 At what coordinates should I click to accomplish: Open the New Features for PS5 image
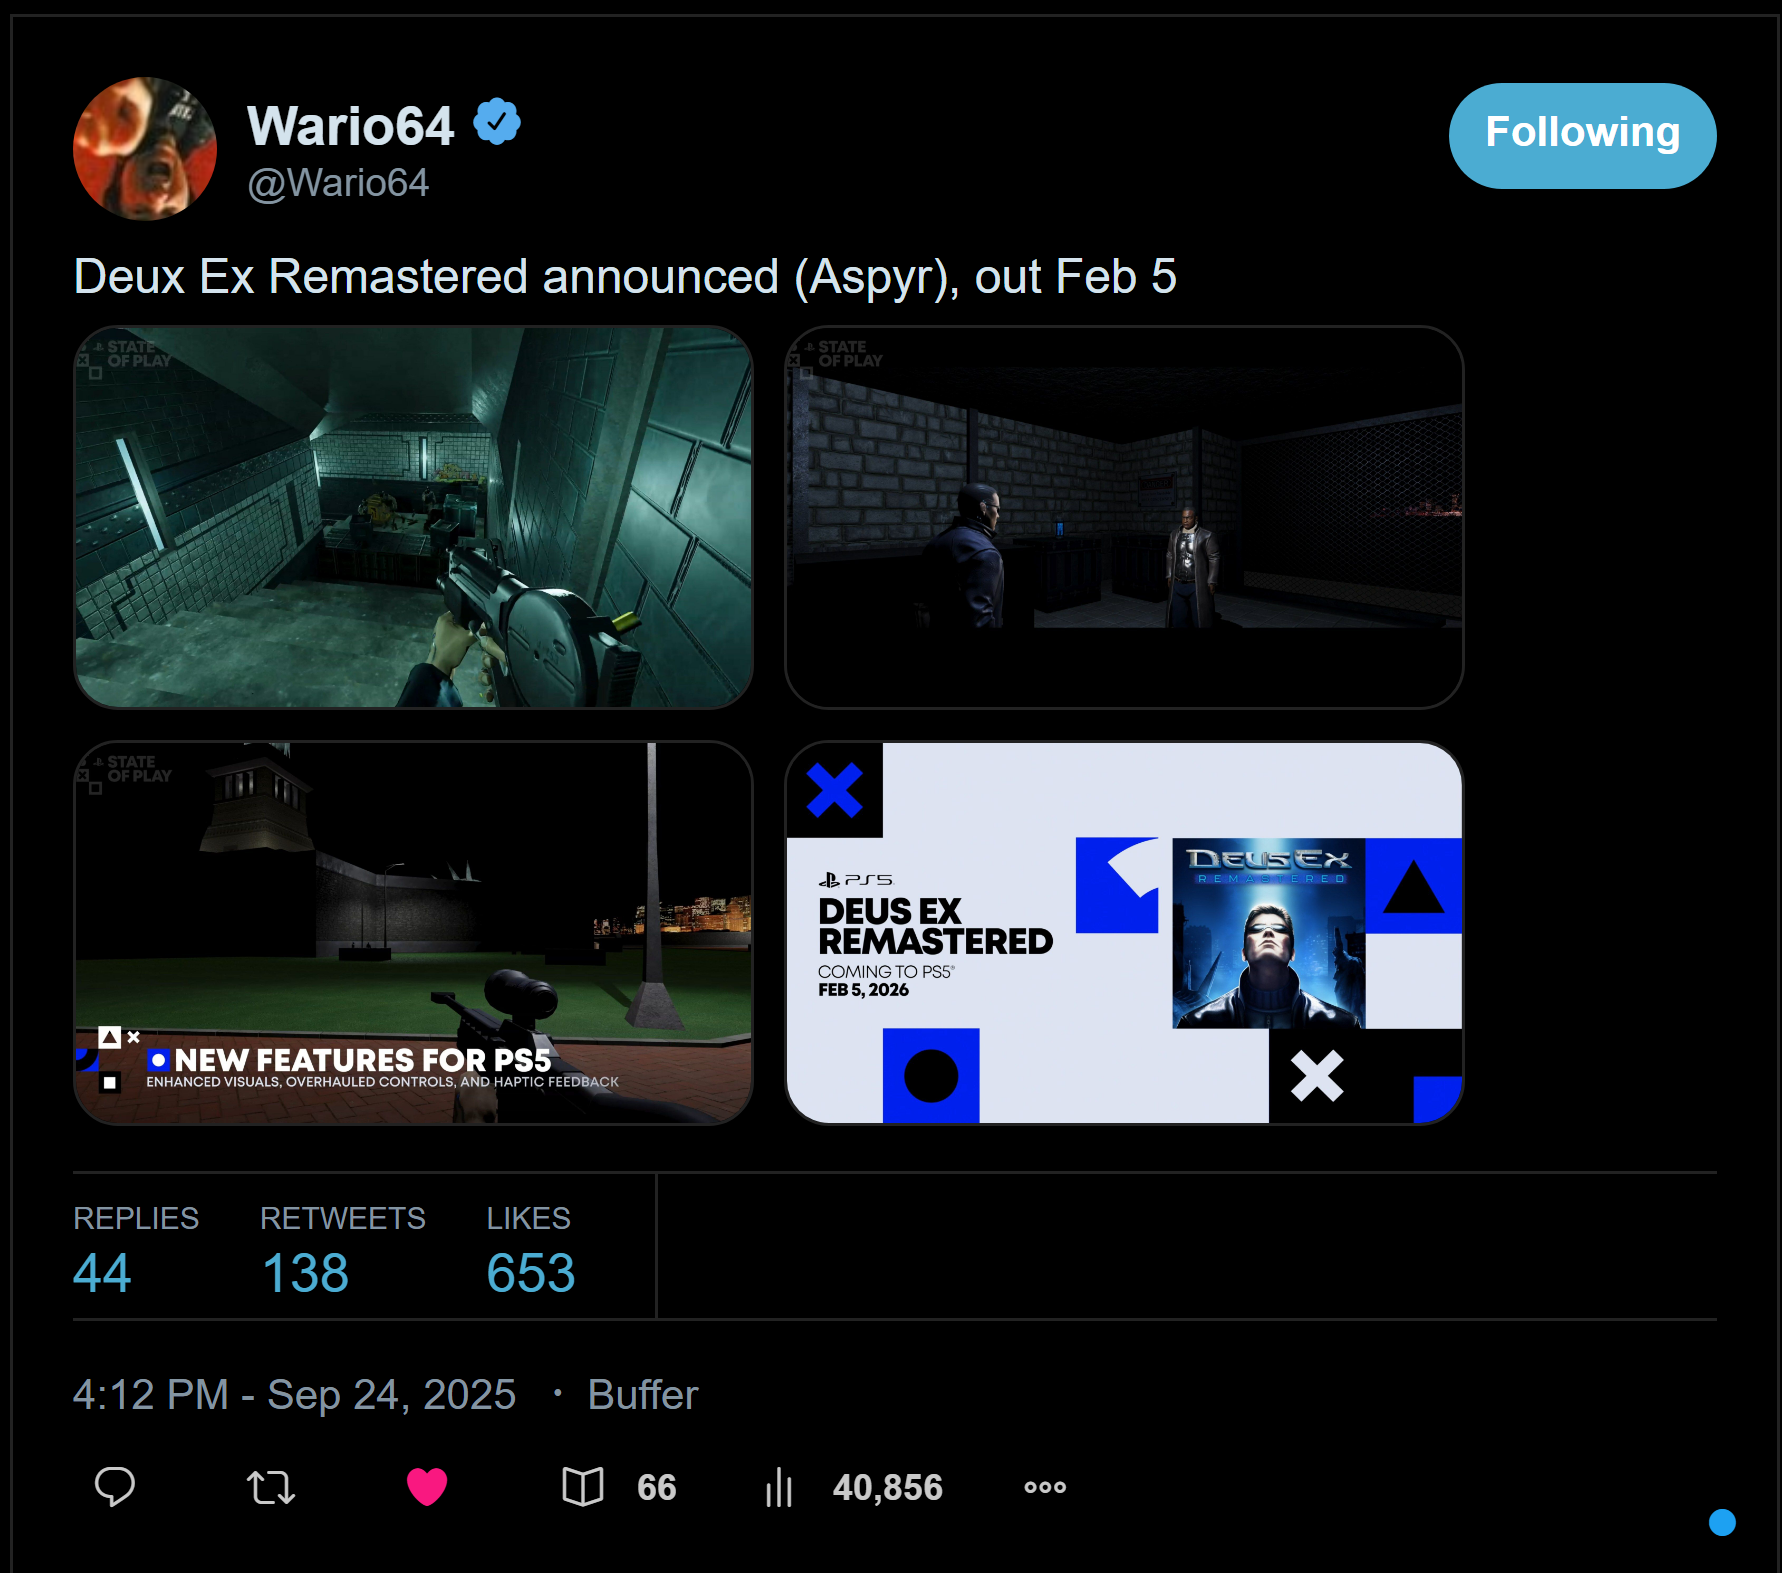pos(413,933)
